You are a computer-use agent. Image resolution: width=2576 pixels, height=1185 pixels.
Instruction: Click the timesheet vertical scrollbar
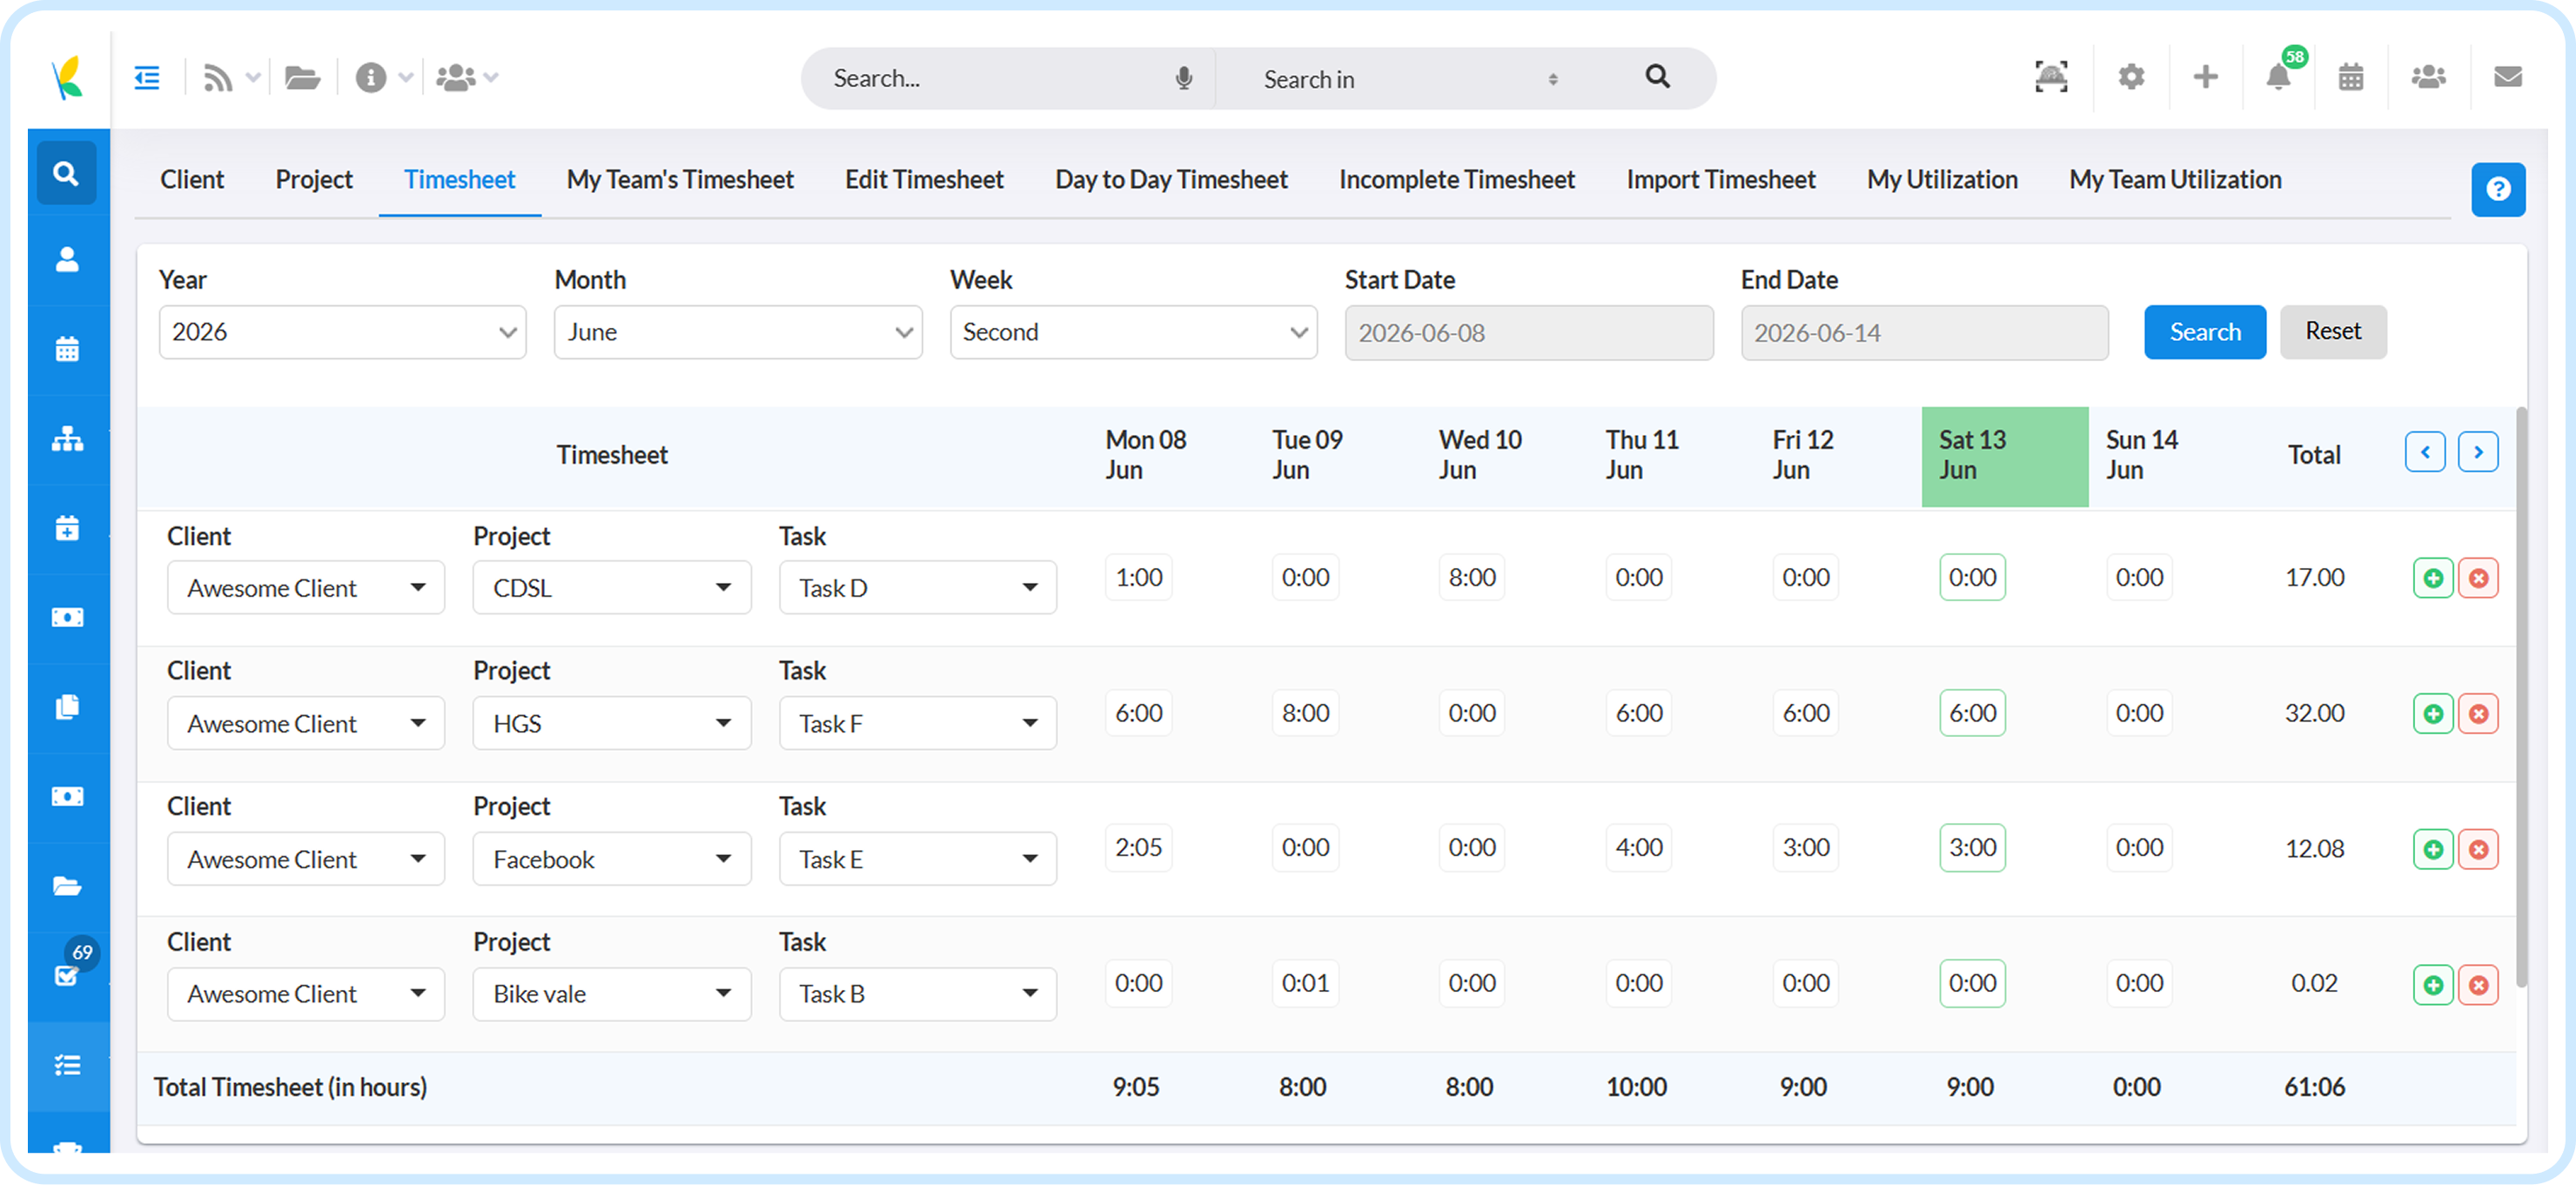point(2521,696)
